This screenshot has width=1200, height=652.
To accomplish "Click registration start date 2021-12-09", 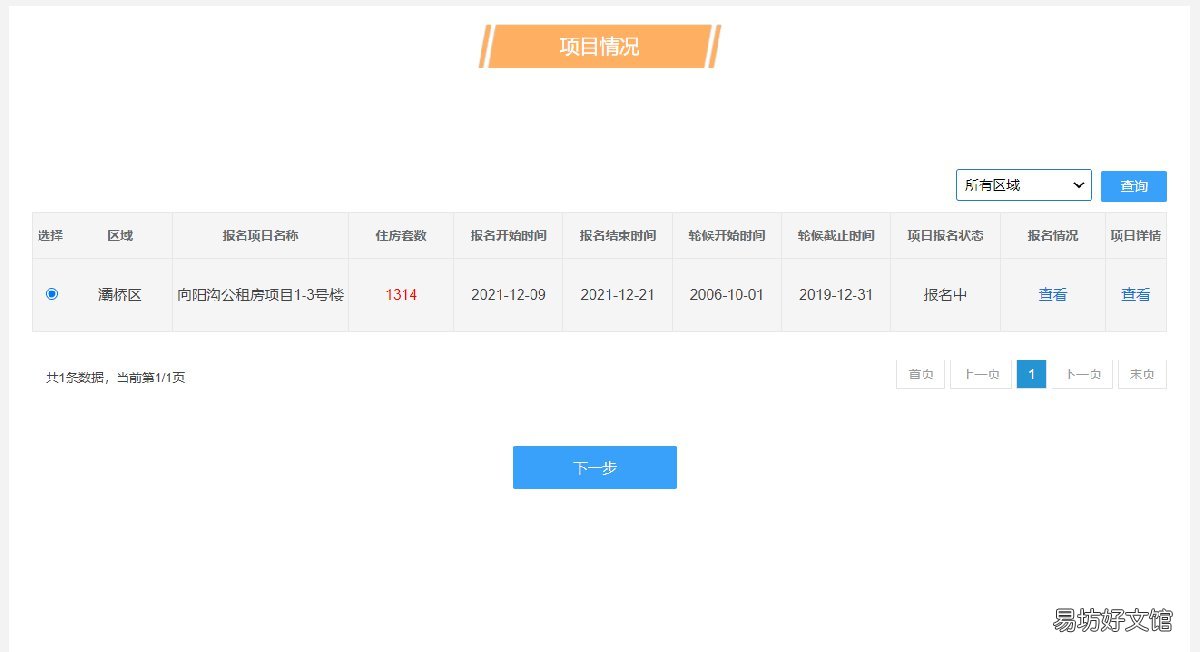I will click(x=508, y=295).
